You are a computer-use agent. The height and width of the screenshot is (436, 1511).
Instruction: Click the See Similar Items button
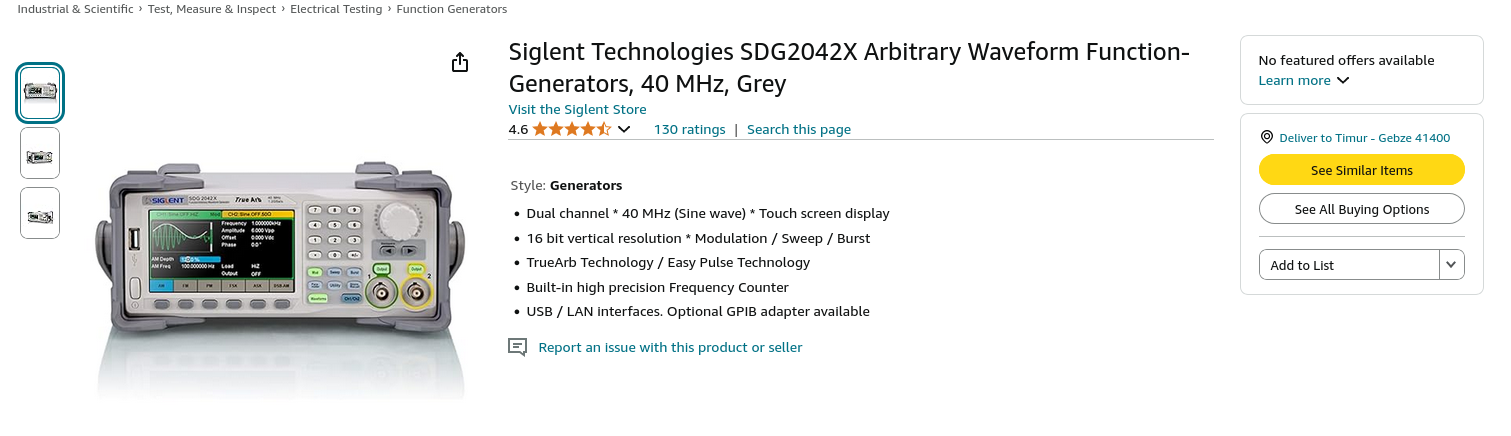pyautogui.click(x=1361, y=170)
